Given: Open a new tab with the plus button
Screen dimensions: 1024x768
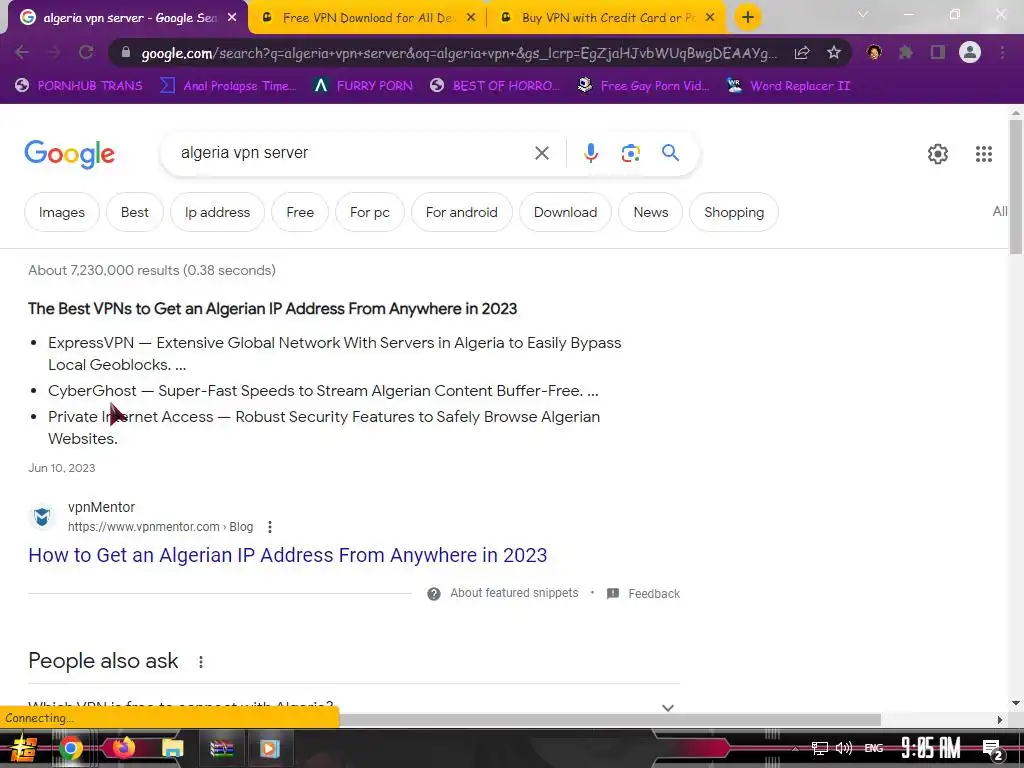Looking at the screenshot, I should click(x=748, y=18).
